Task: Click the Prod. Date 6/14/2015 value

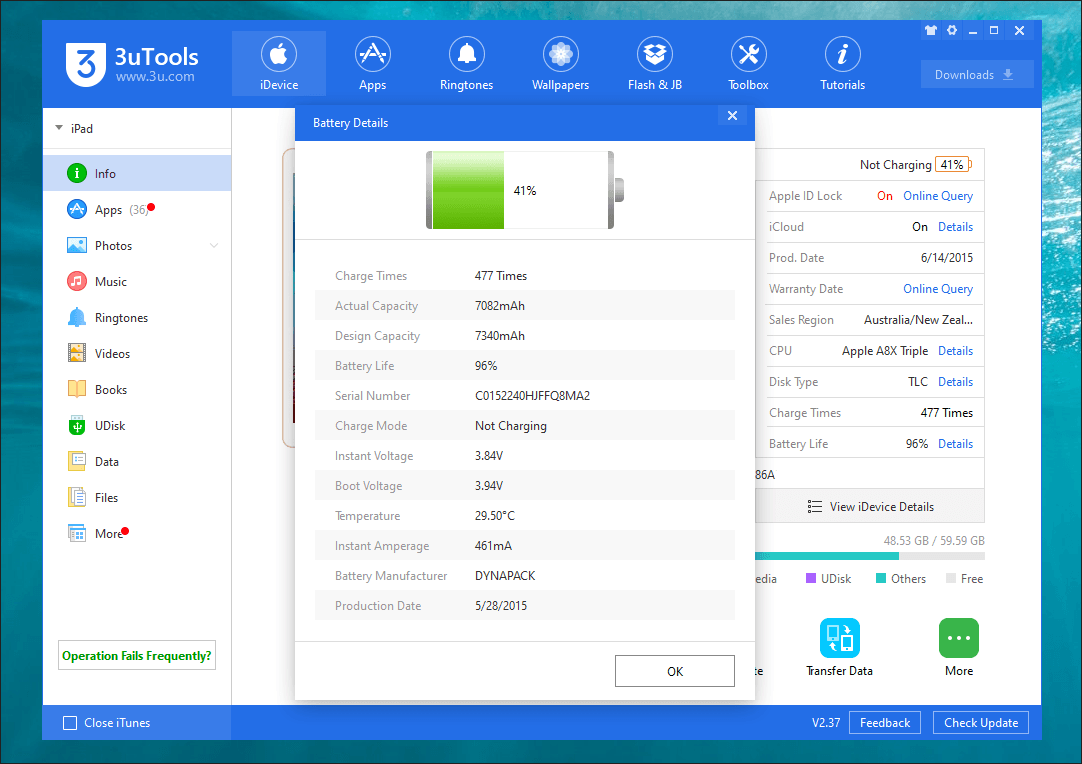Action: pyautogui.click(x=947, y=257)
